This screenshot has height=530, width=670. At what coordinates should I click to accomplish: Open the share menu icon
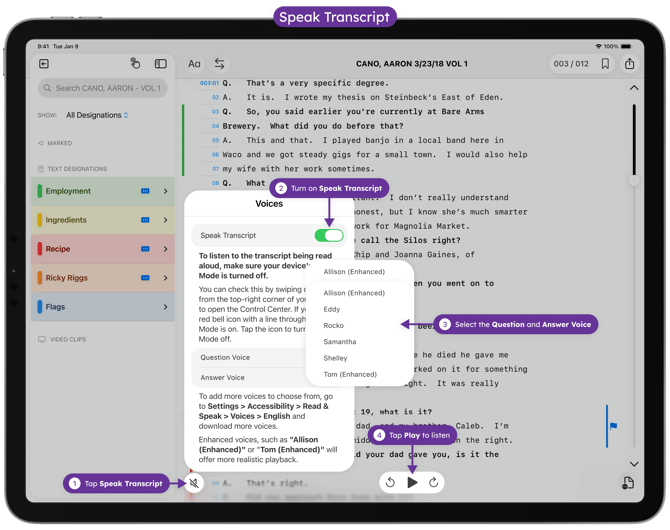(x=629, y=64)
